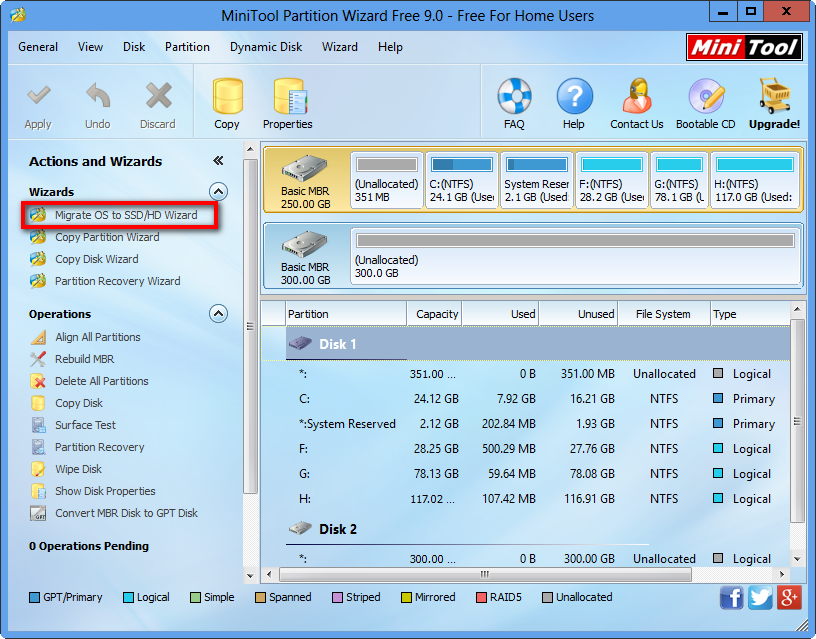The image size is (816, 639).
Task: Select the 351 MB unallocated block
Action: tap(387, 180)
